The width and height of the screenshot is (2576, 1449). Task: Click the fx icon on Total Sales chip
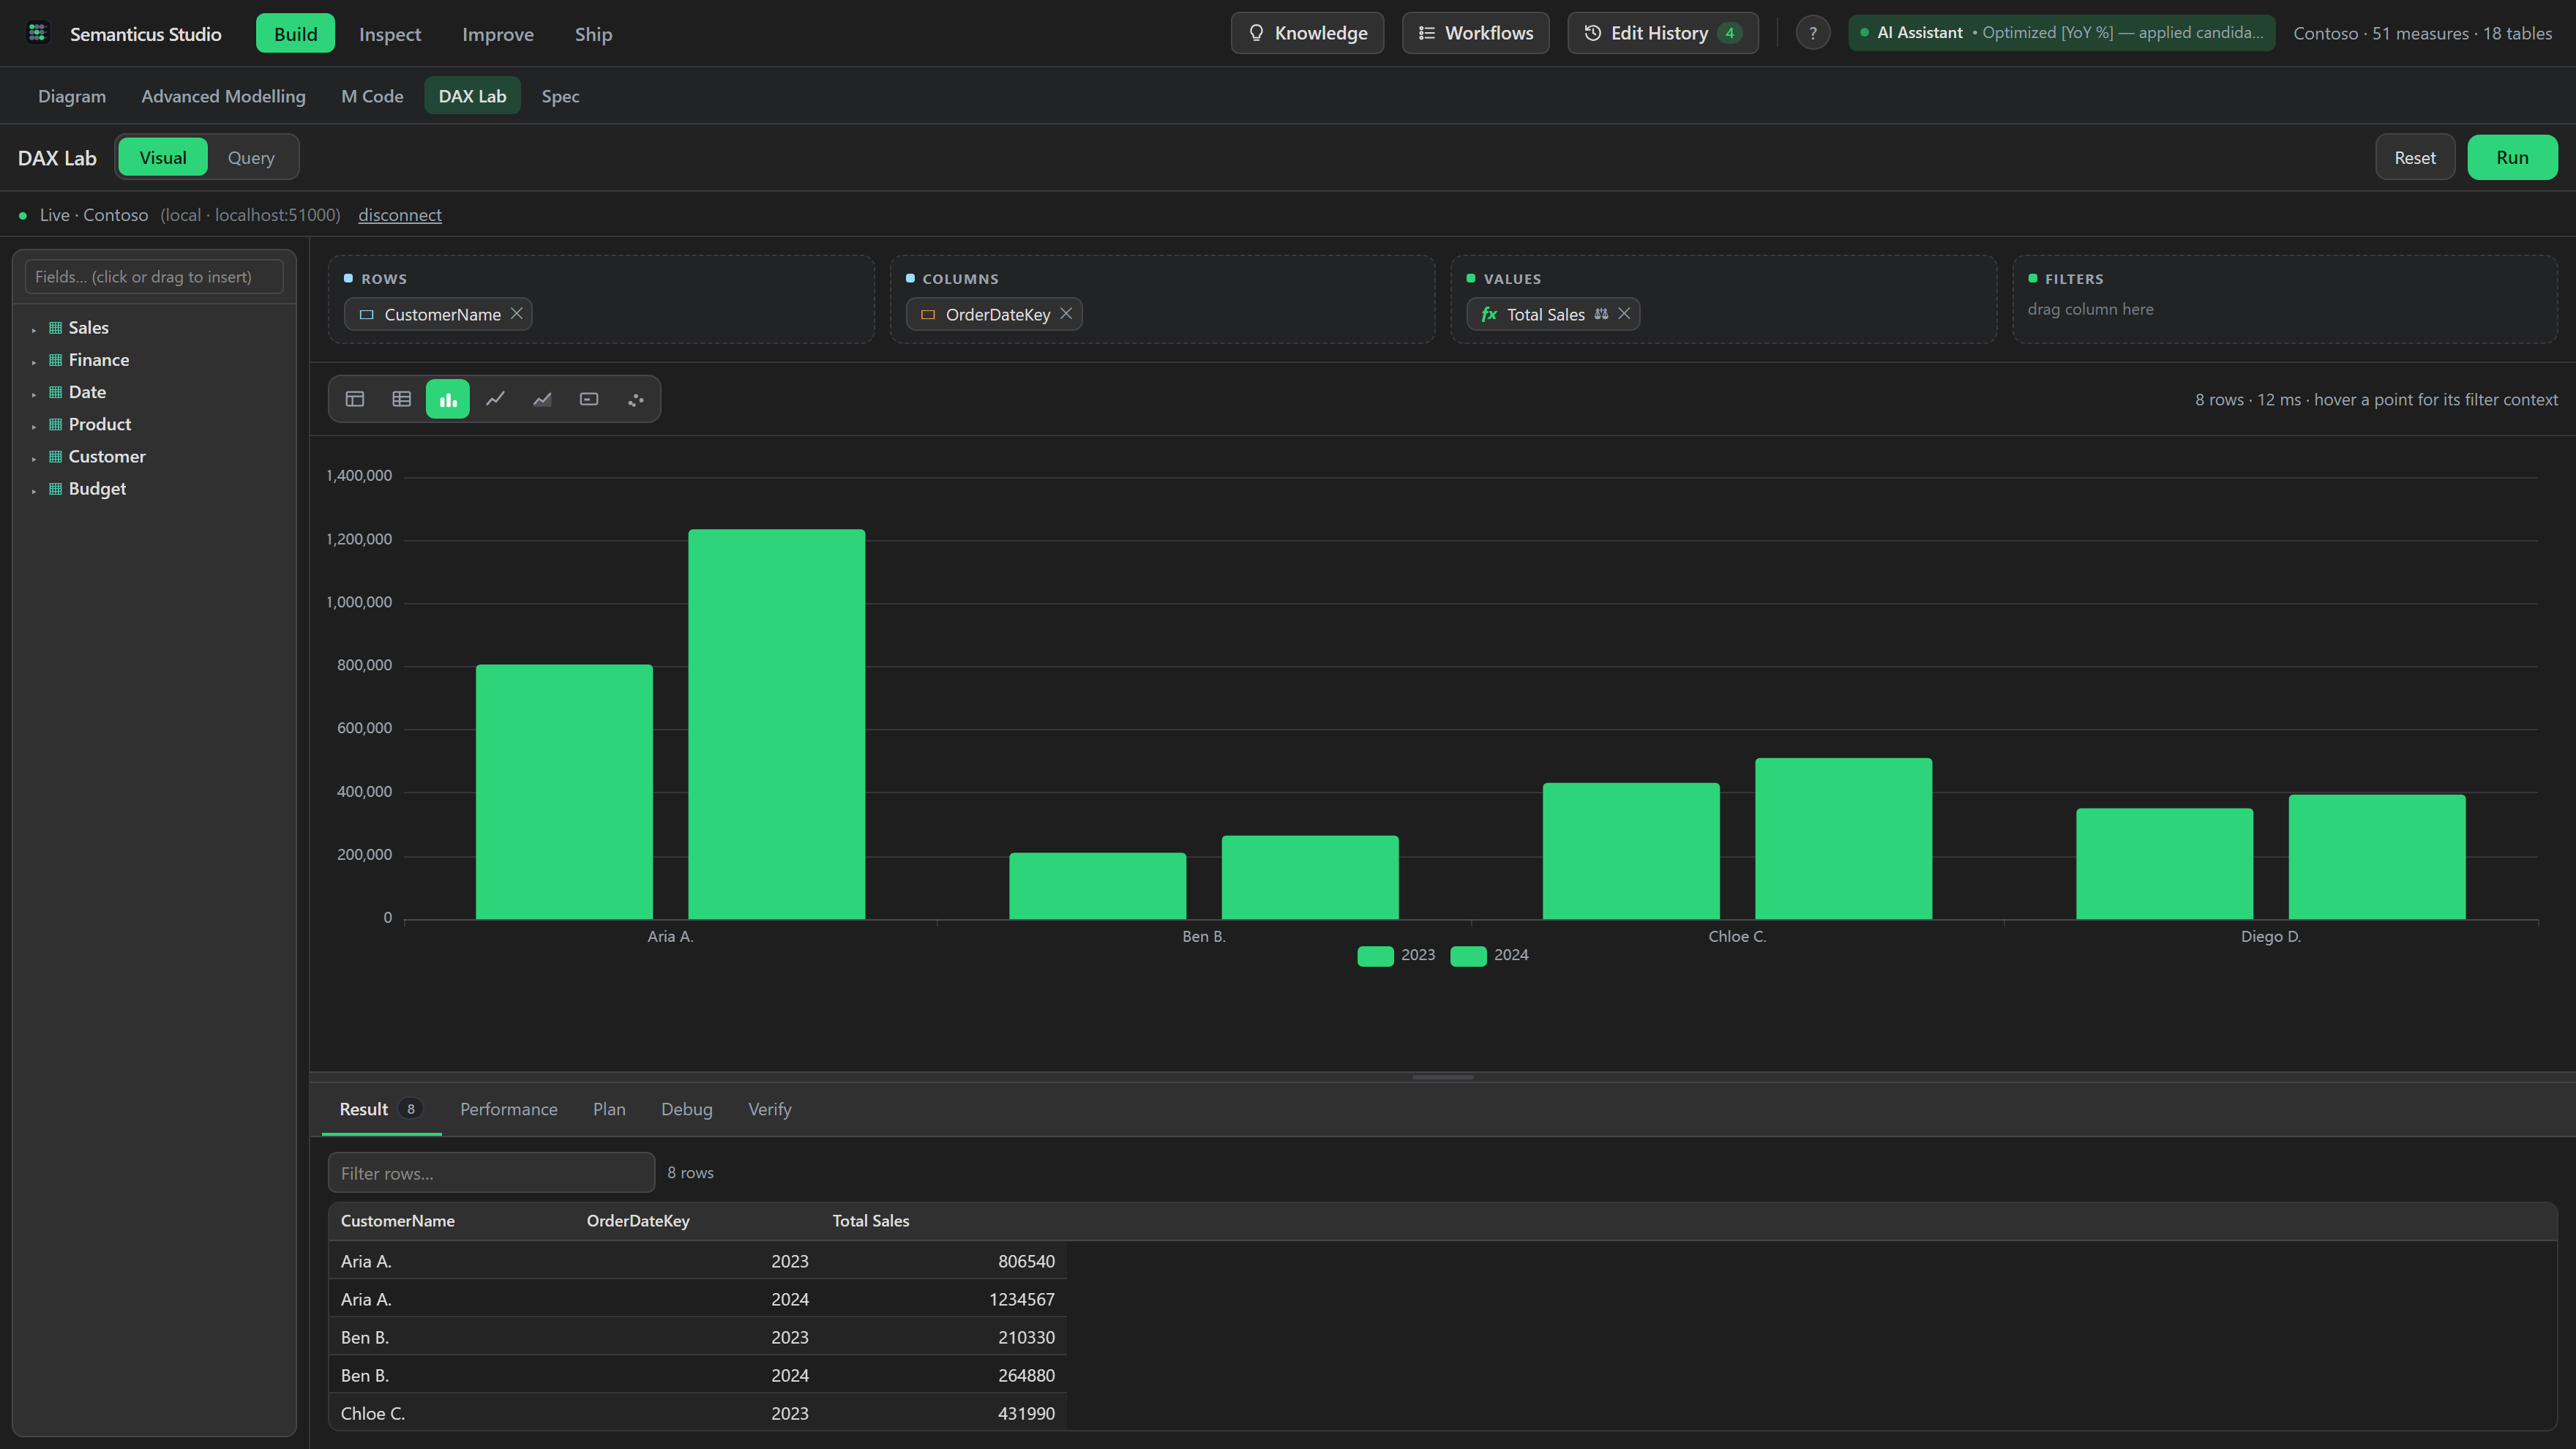1489,314
